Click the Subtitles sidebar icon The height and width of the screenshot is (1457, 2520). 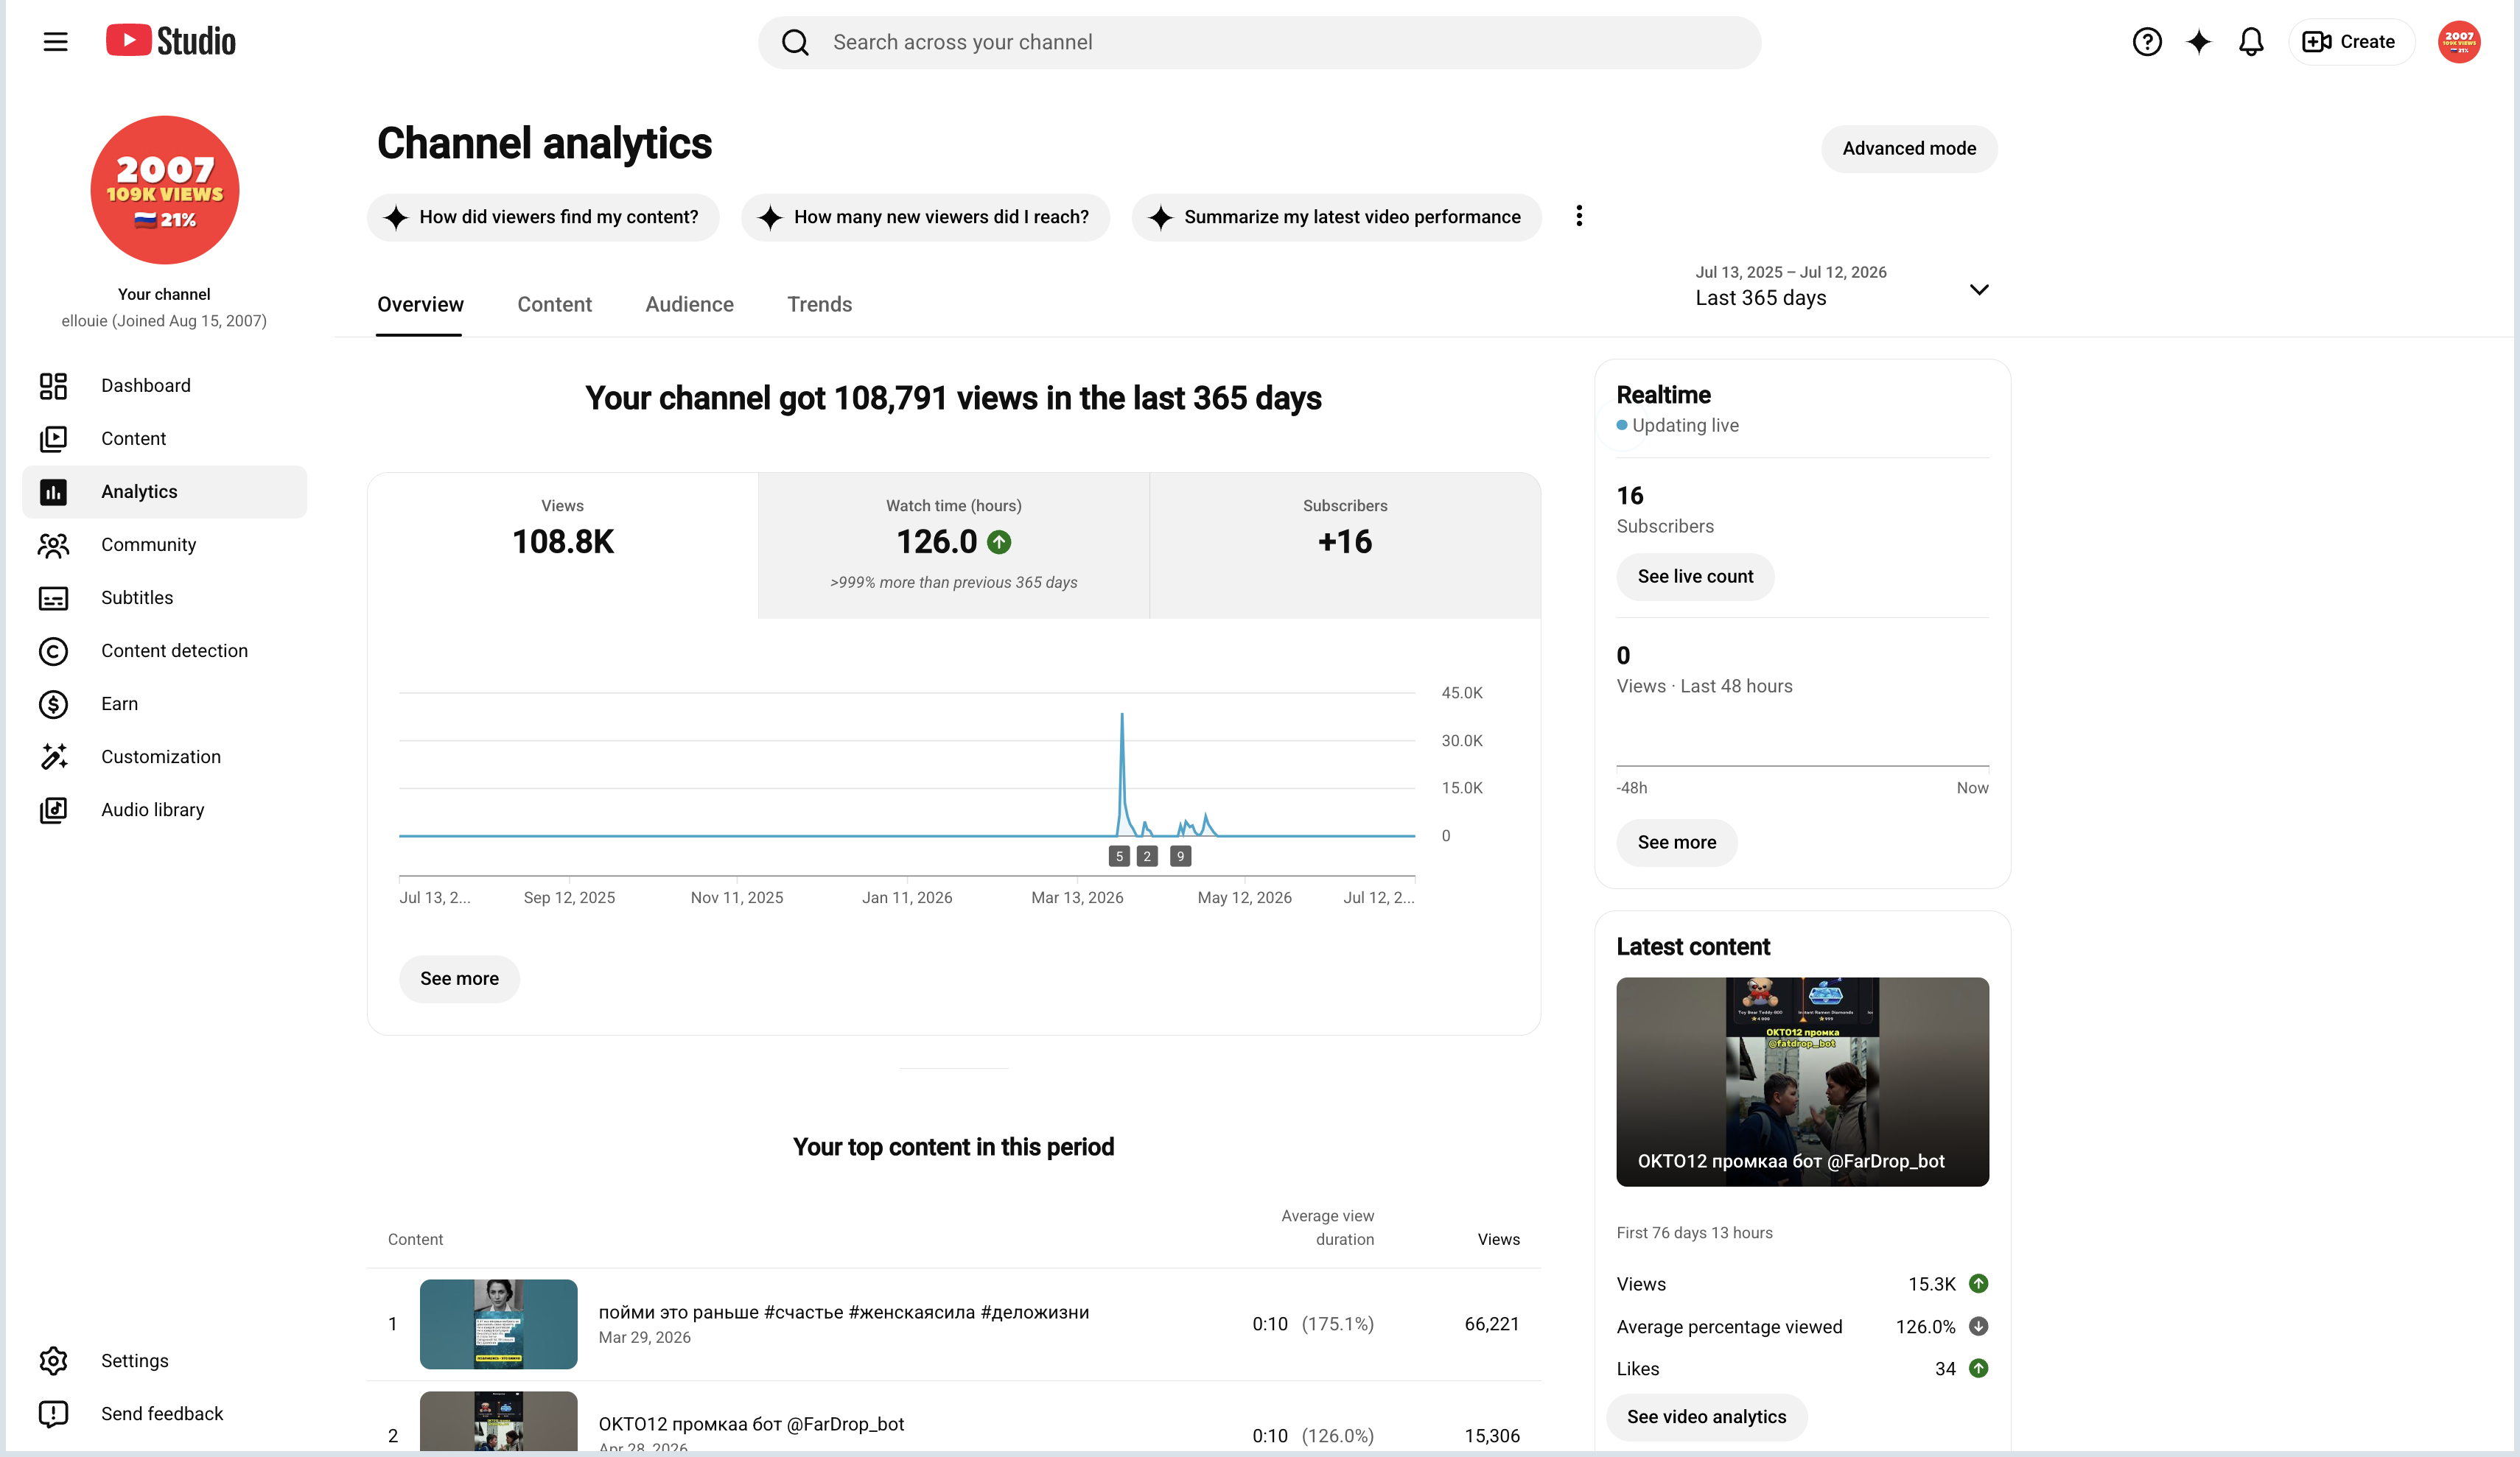[x=53, y=598]
